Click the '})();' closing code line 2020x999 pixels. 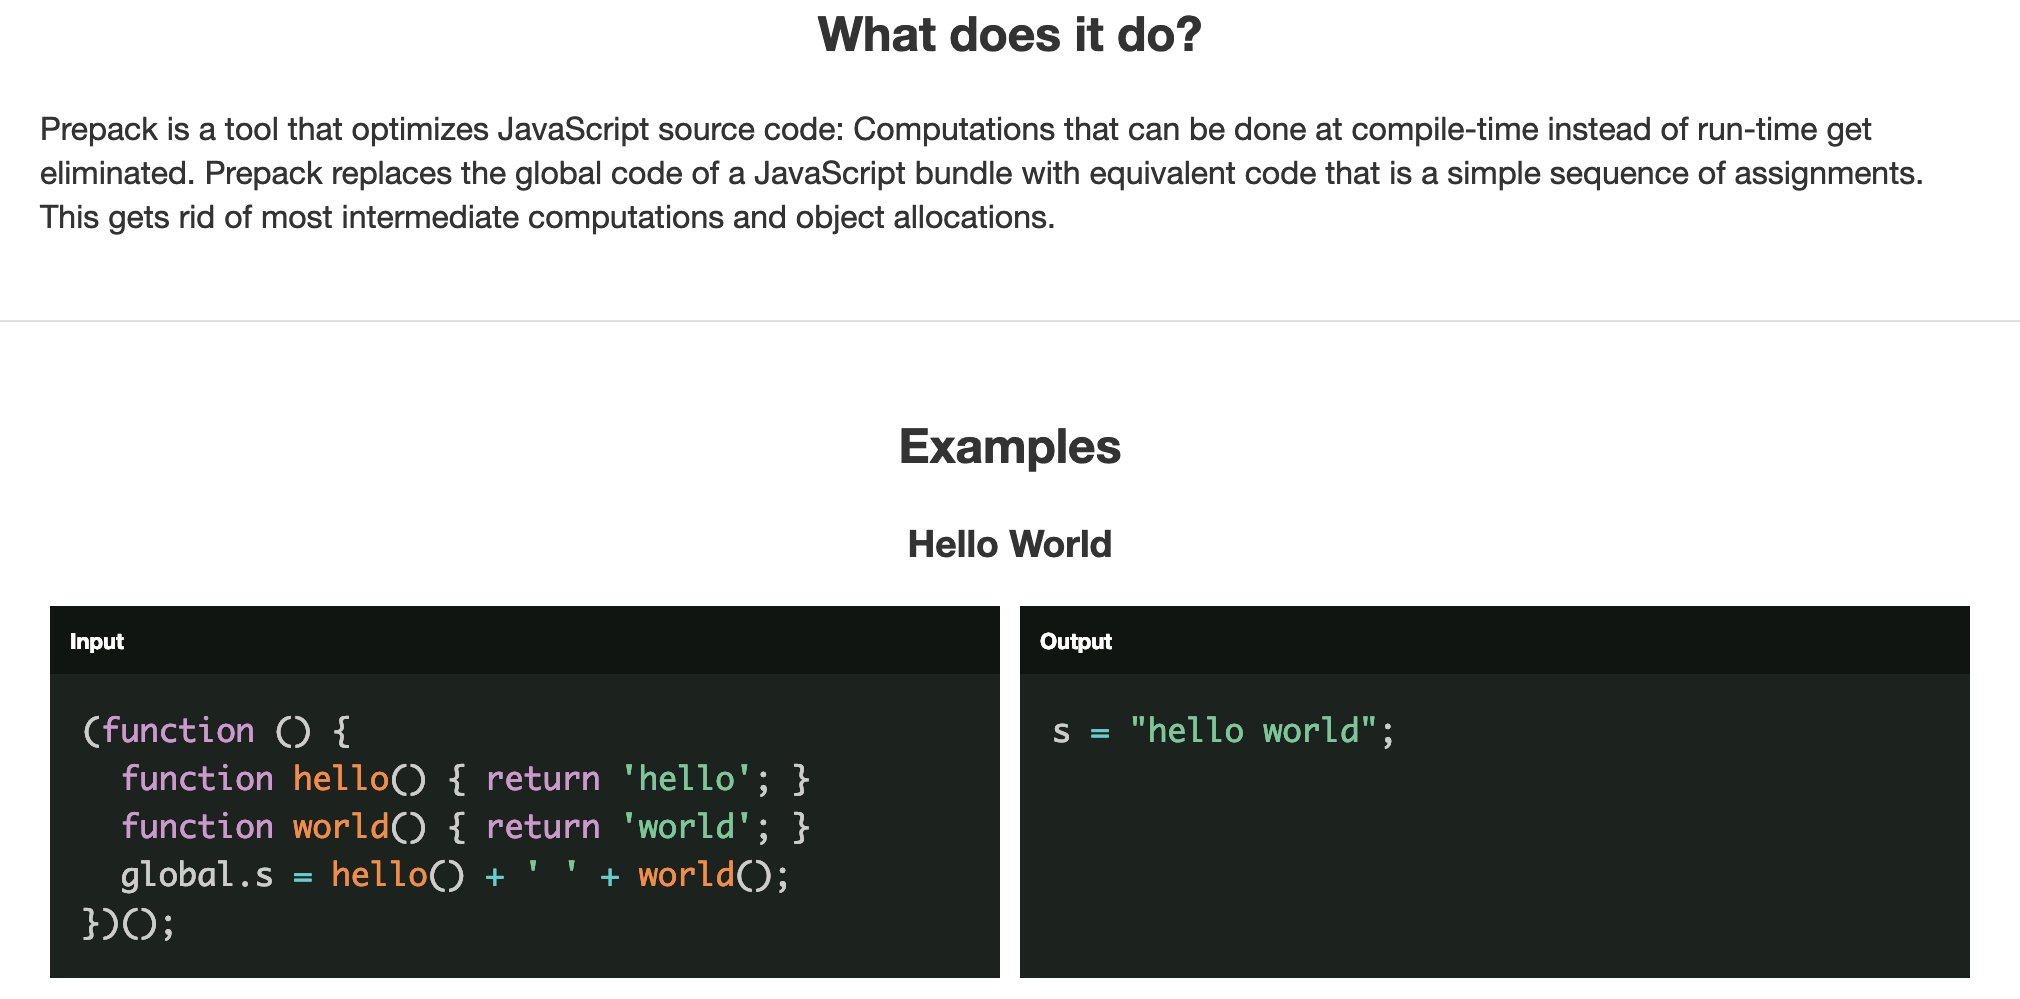click(129, 923)
